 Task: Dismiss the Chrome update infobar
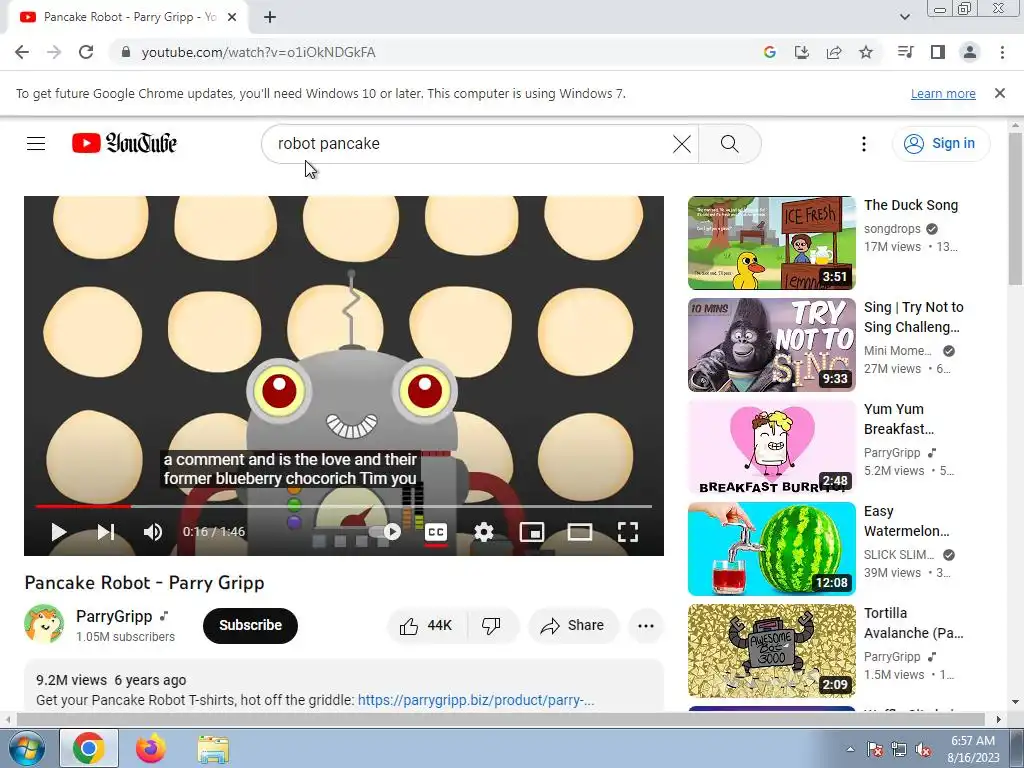coord(1000,93)
